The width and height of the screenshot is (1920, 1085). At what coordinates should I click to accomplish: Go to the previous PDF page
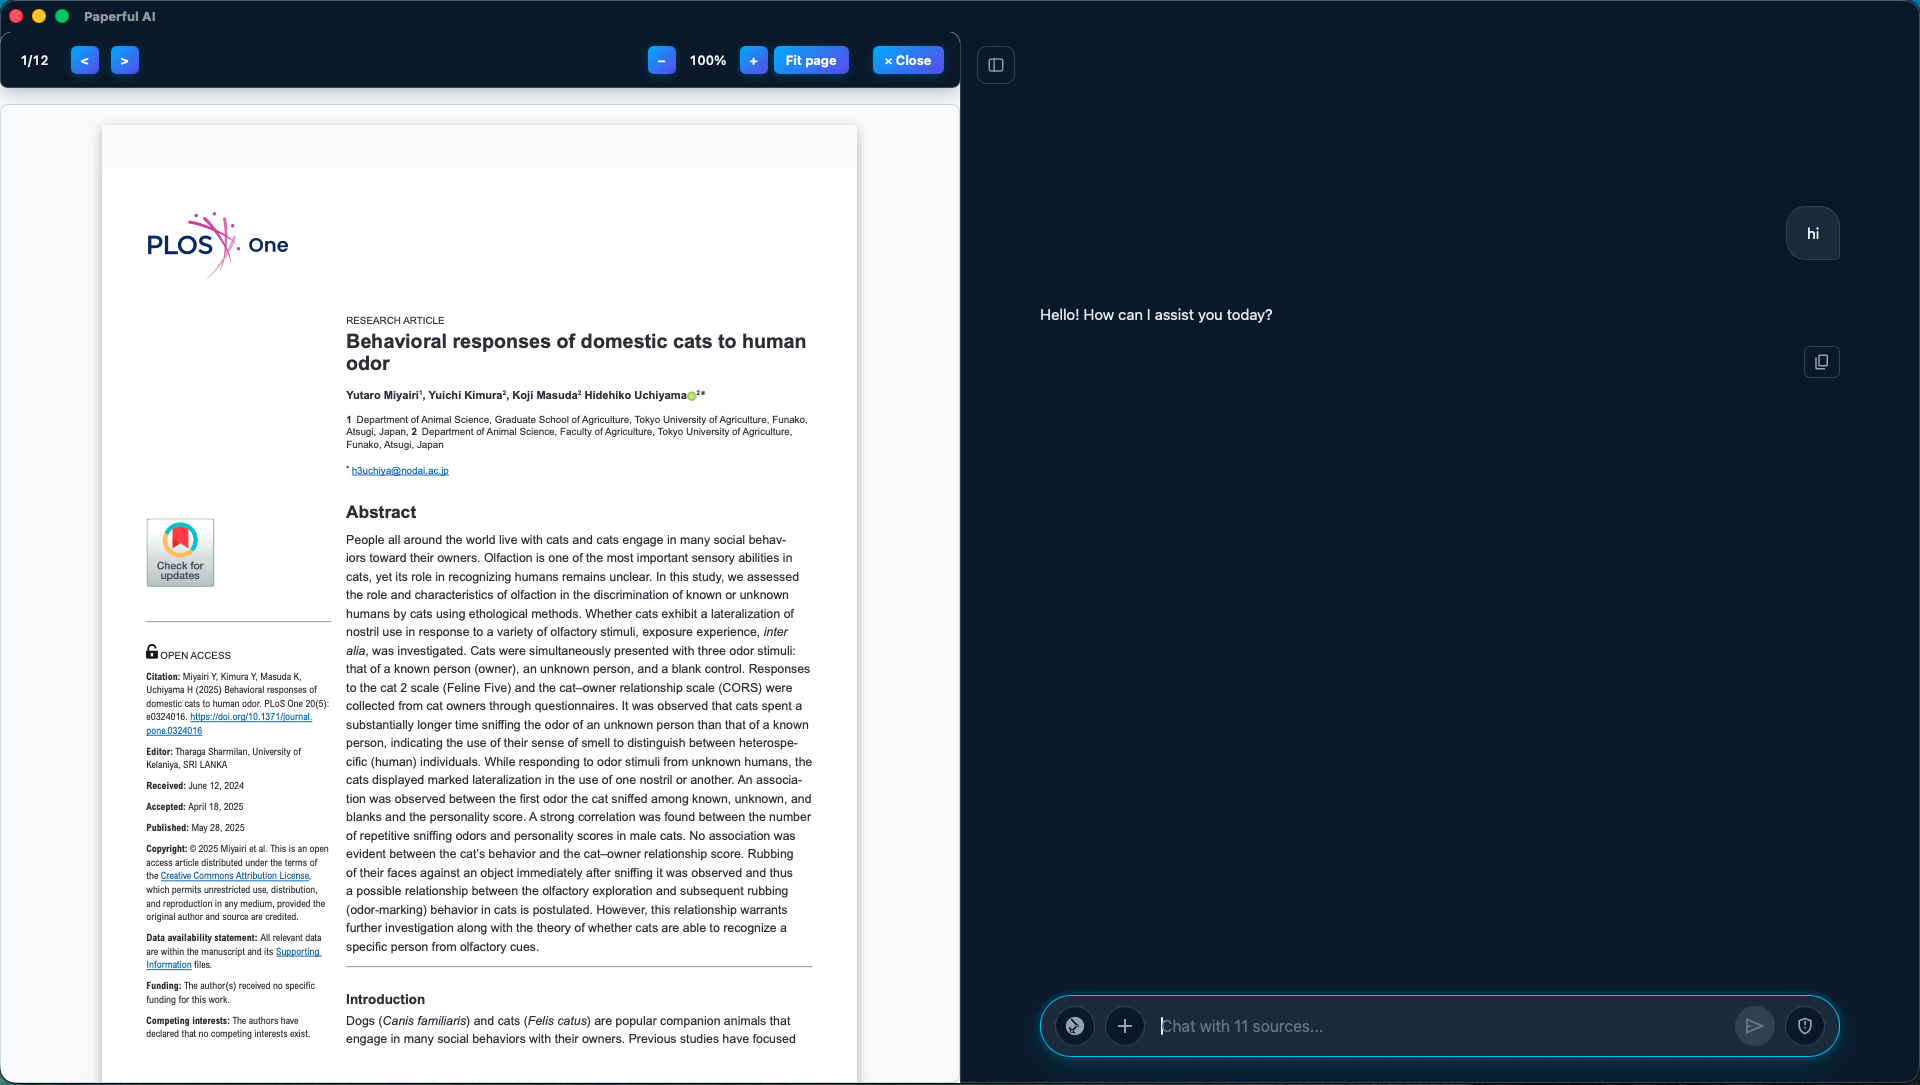click(85, 60)
